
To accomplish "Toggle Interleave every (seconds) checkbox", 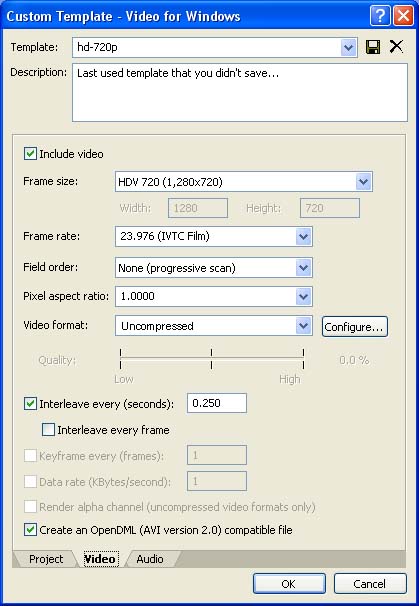I will point(30,404).
